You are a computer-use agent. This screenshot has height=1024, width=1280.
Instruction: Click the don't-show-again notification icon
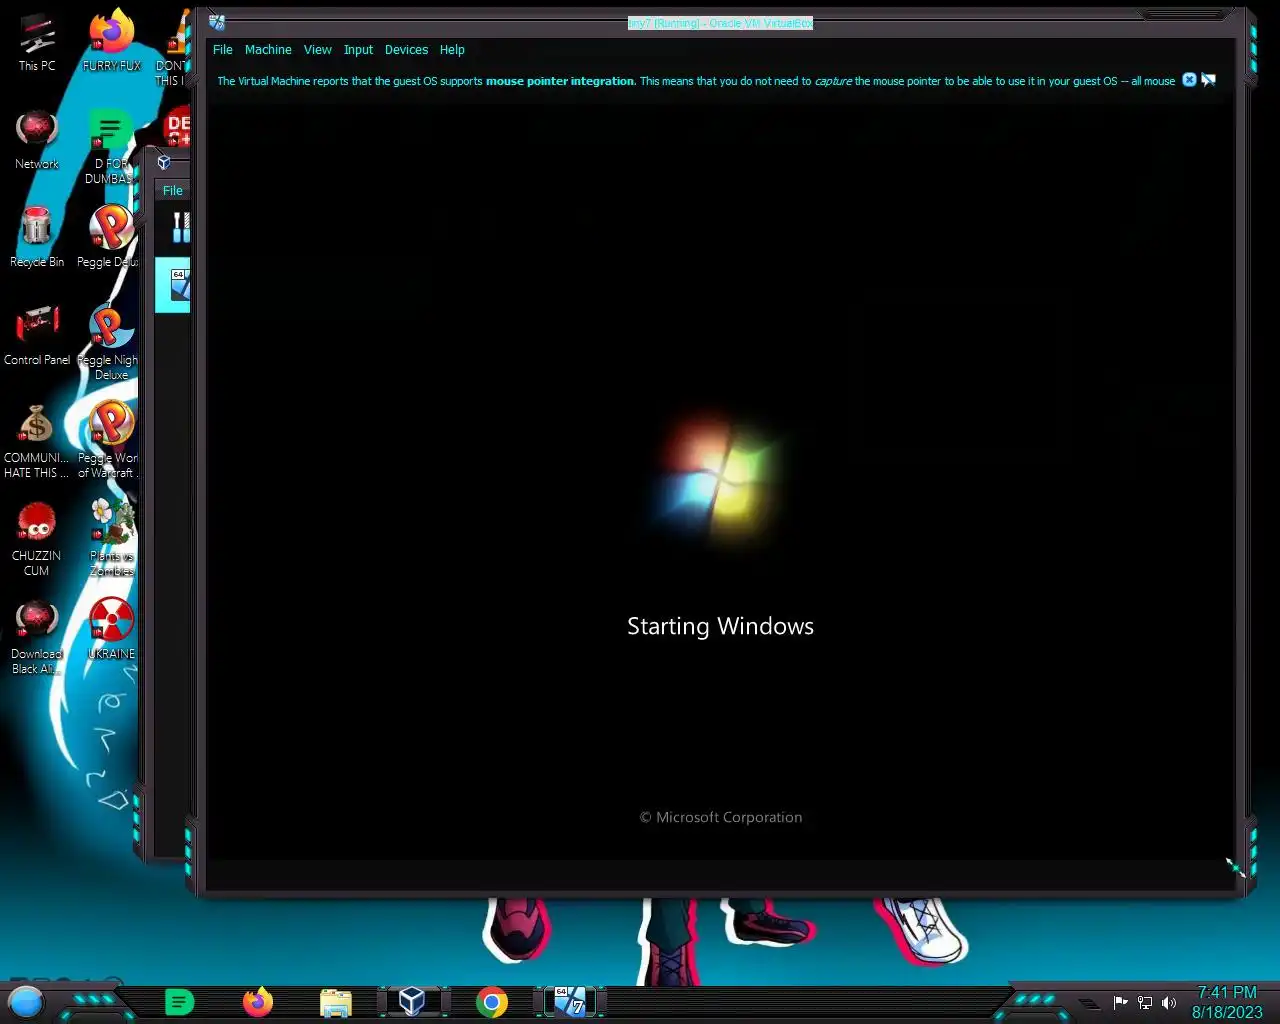[1208, 80]
